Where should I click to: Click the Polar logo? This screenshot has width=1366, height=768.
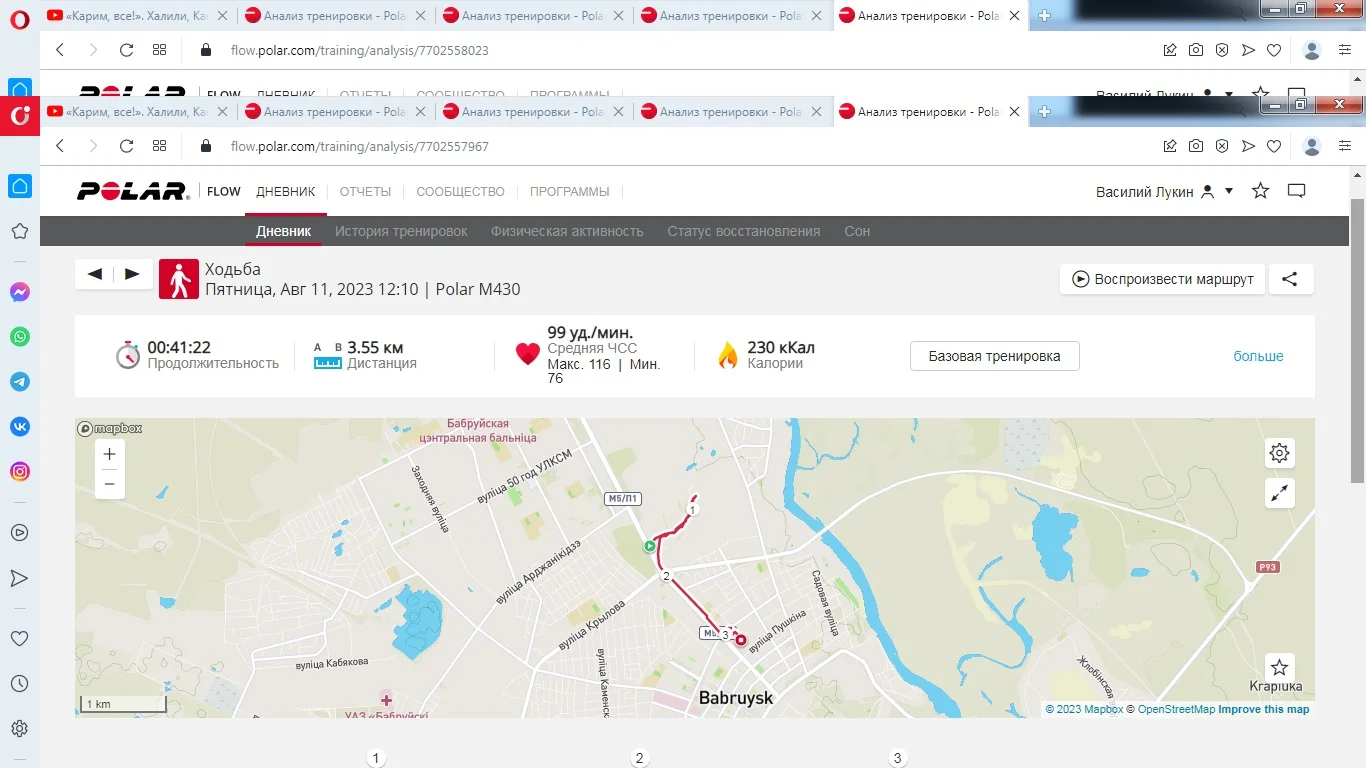pos(134,191)
